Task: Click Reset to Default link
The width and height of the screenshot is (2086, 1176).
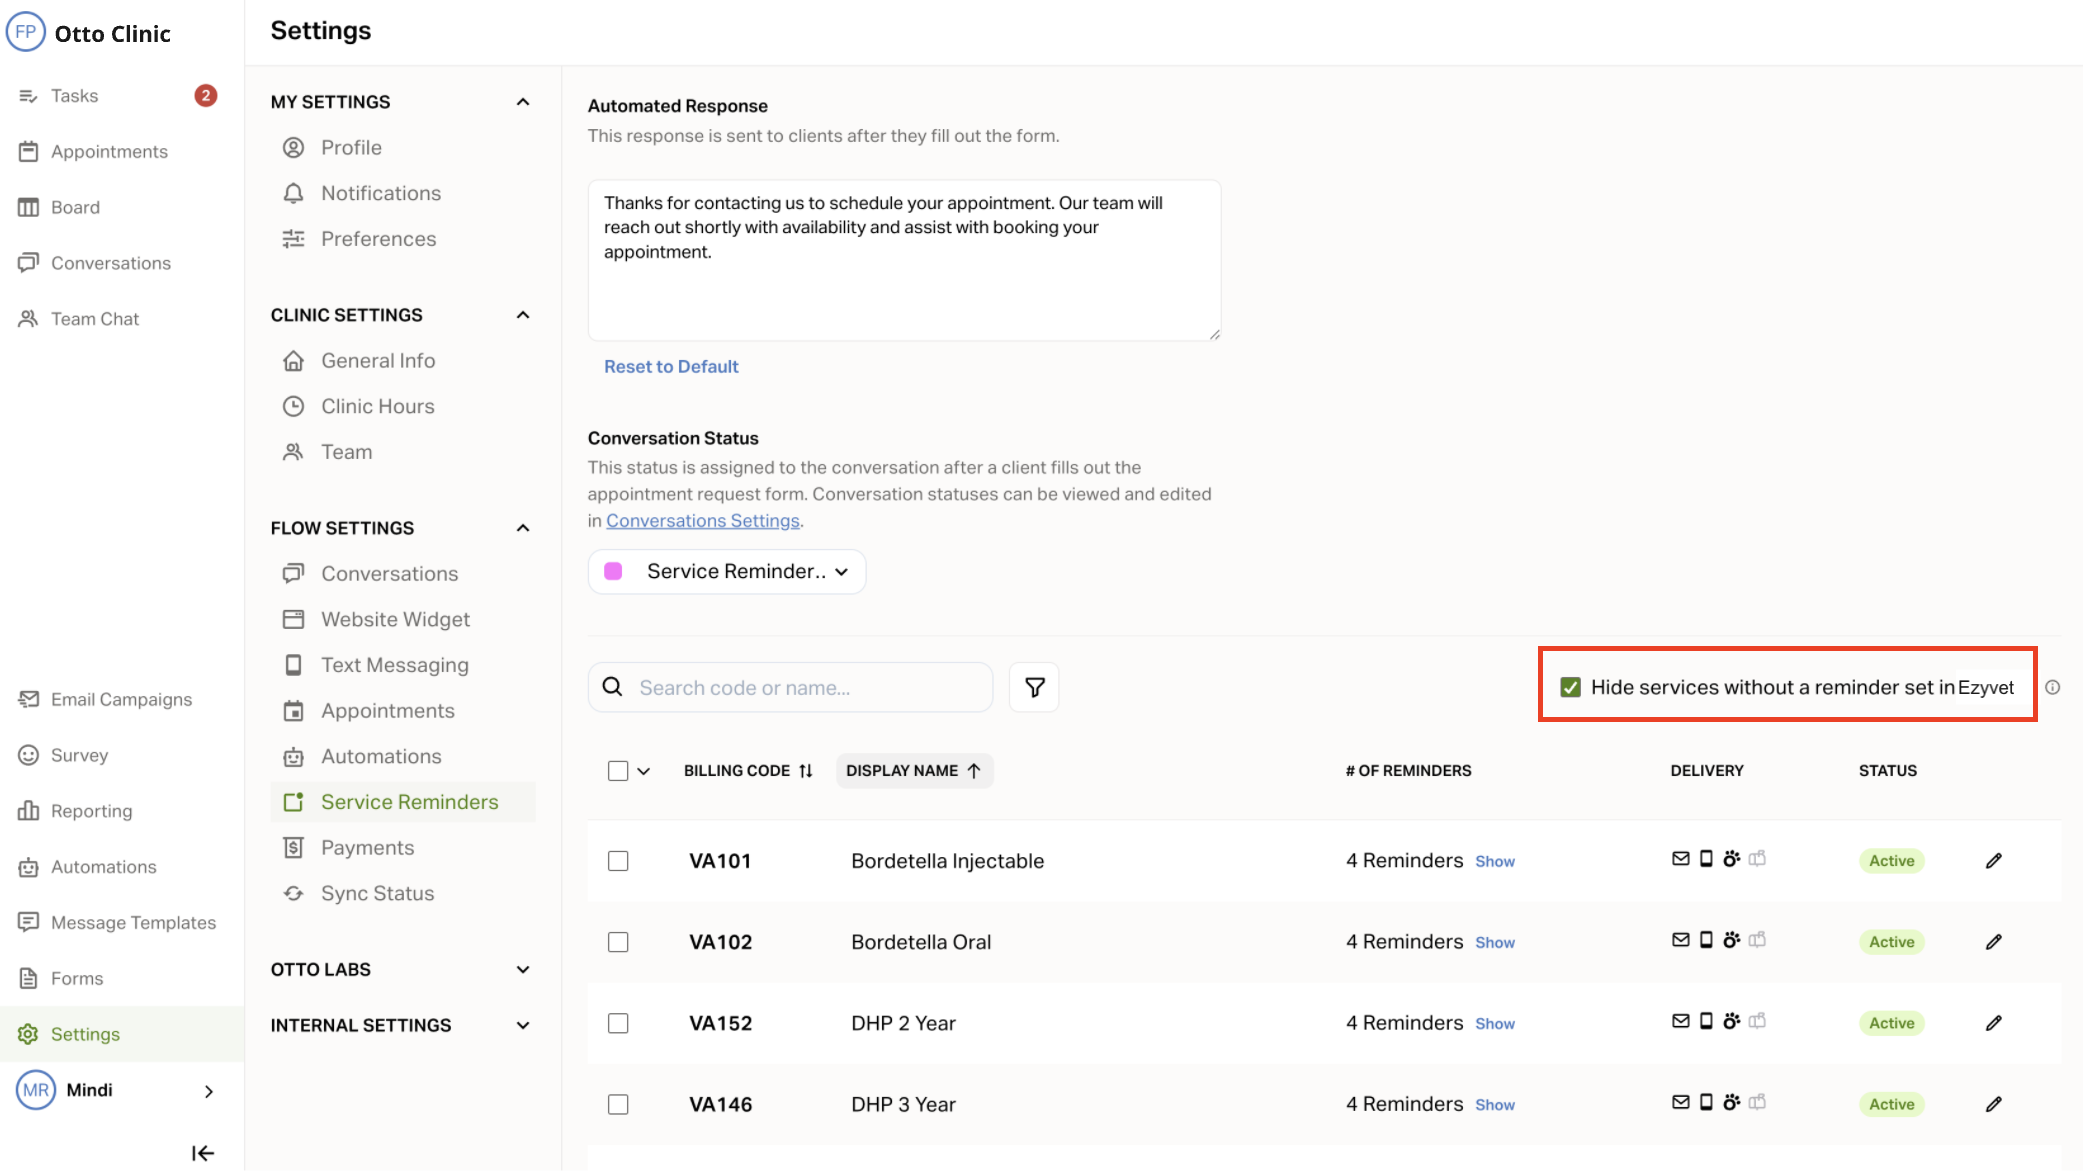Action: [x=671, y=367]
